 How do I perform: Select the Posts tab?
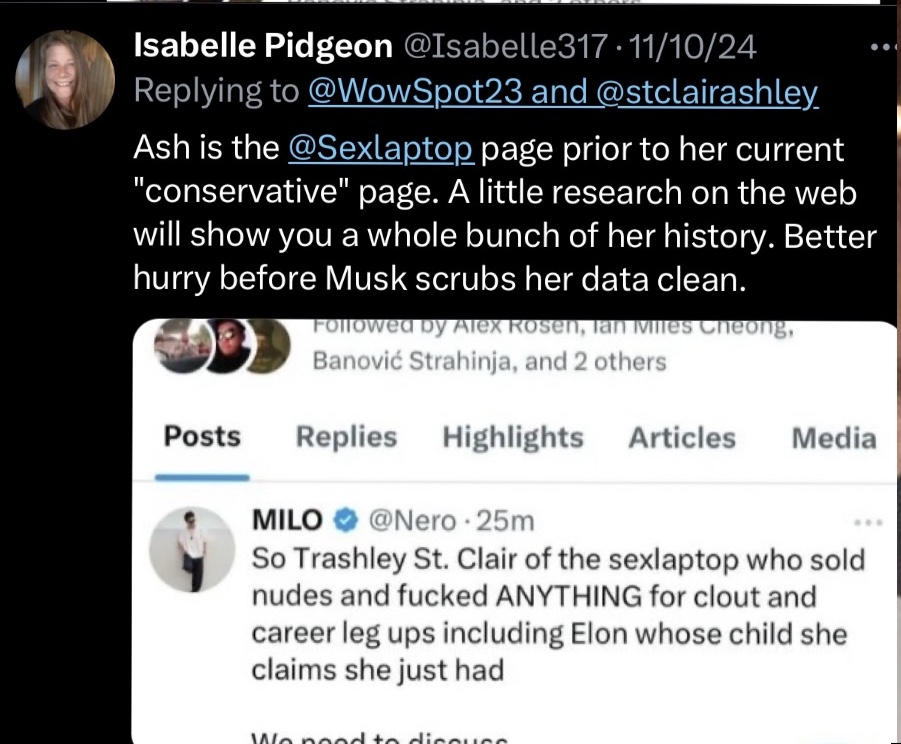pos(202,437)
